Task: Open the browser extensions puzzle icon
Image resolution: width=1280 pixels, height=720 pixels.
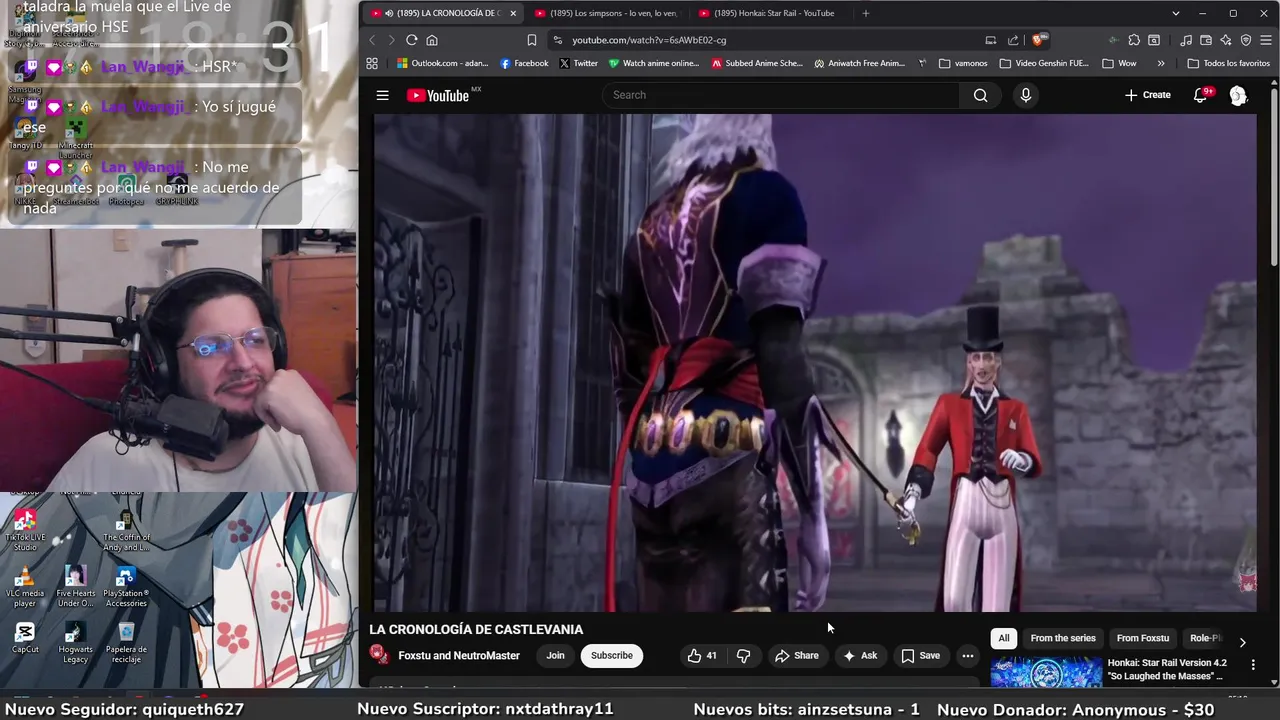Action: pyautogui.click(x=1134, y=40)
